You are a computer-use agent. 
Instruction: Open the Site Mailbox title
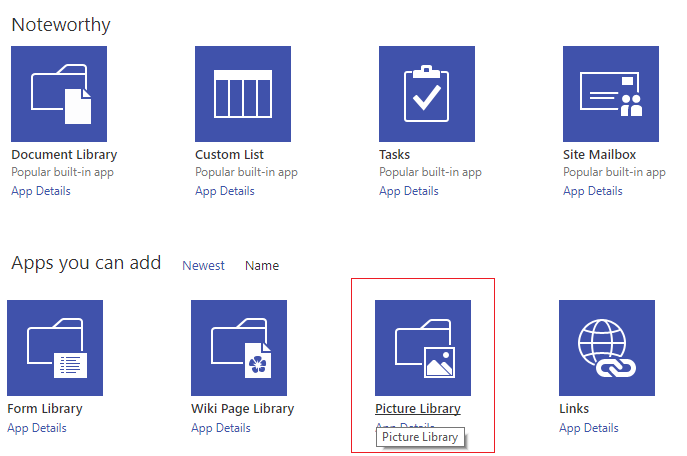[x=599, y=155]
